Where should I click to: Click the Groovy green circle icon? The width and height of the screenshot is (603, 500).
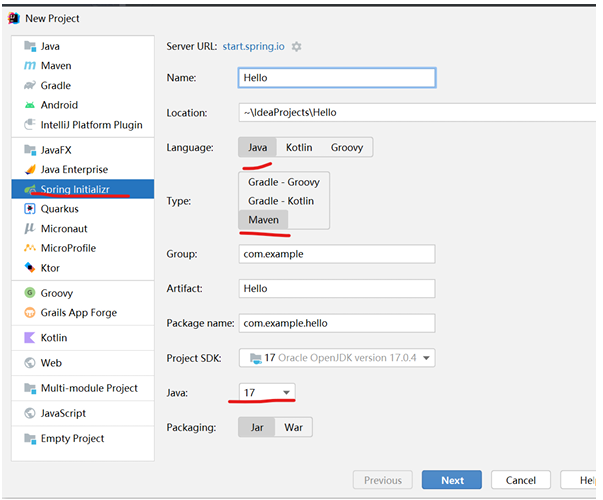click(x=30, y=293)
